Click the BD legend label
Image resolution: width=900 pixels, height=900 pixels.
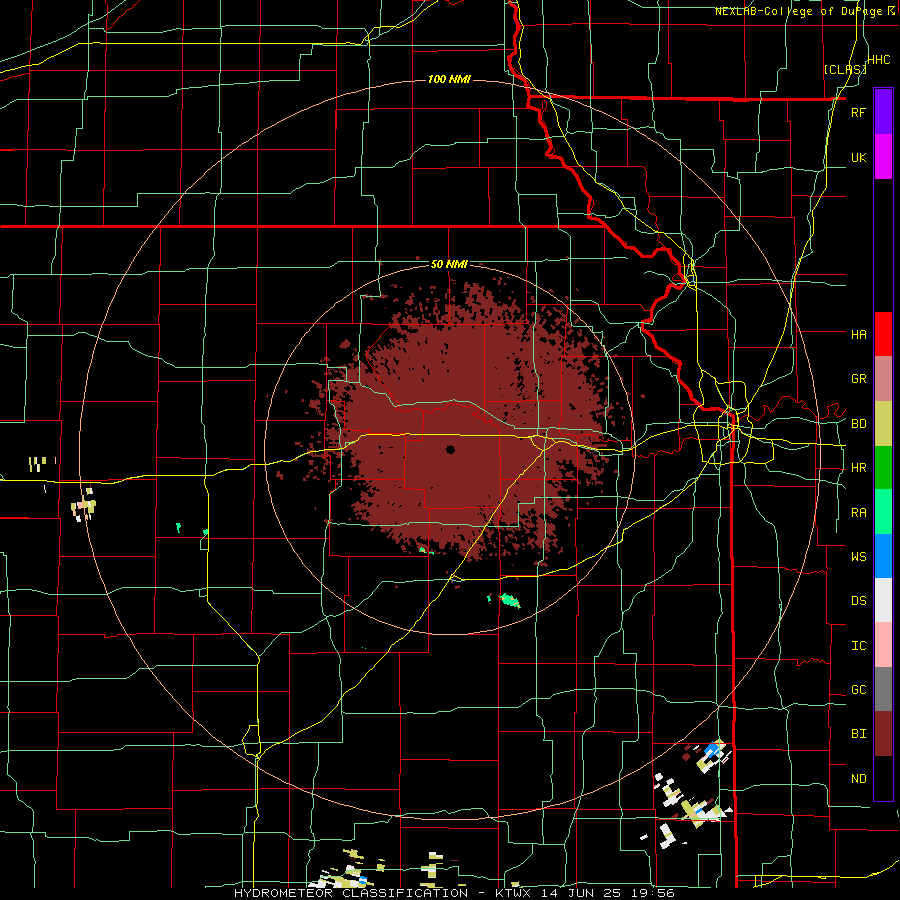pos(858,424)
